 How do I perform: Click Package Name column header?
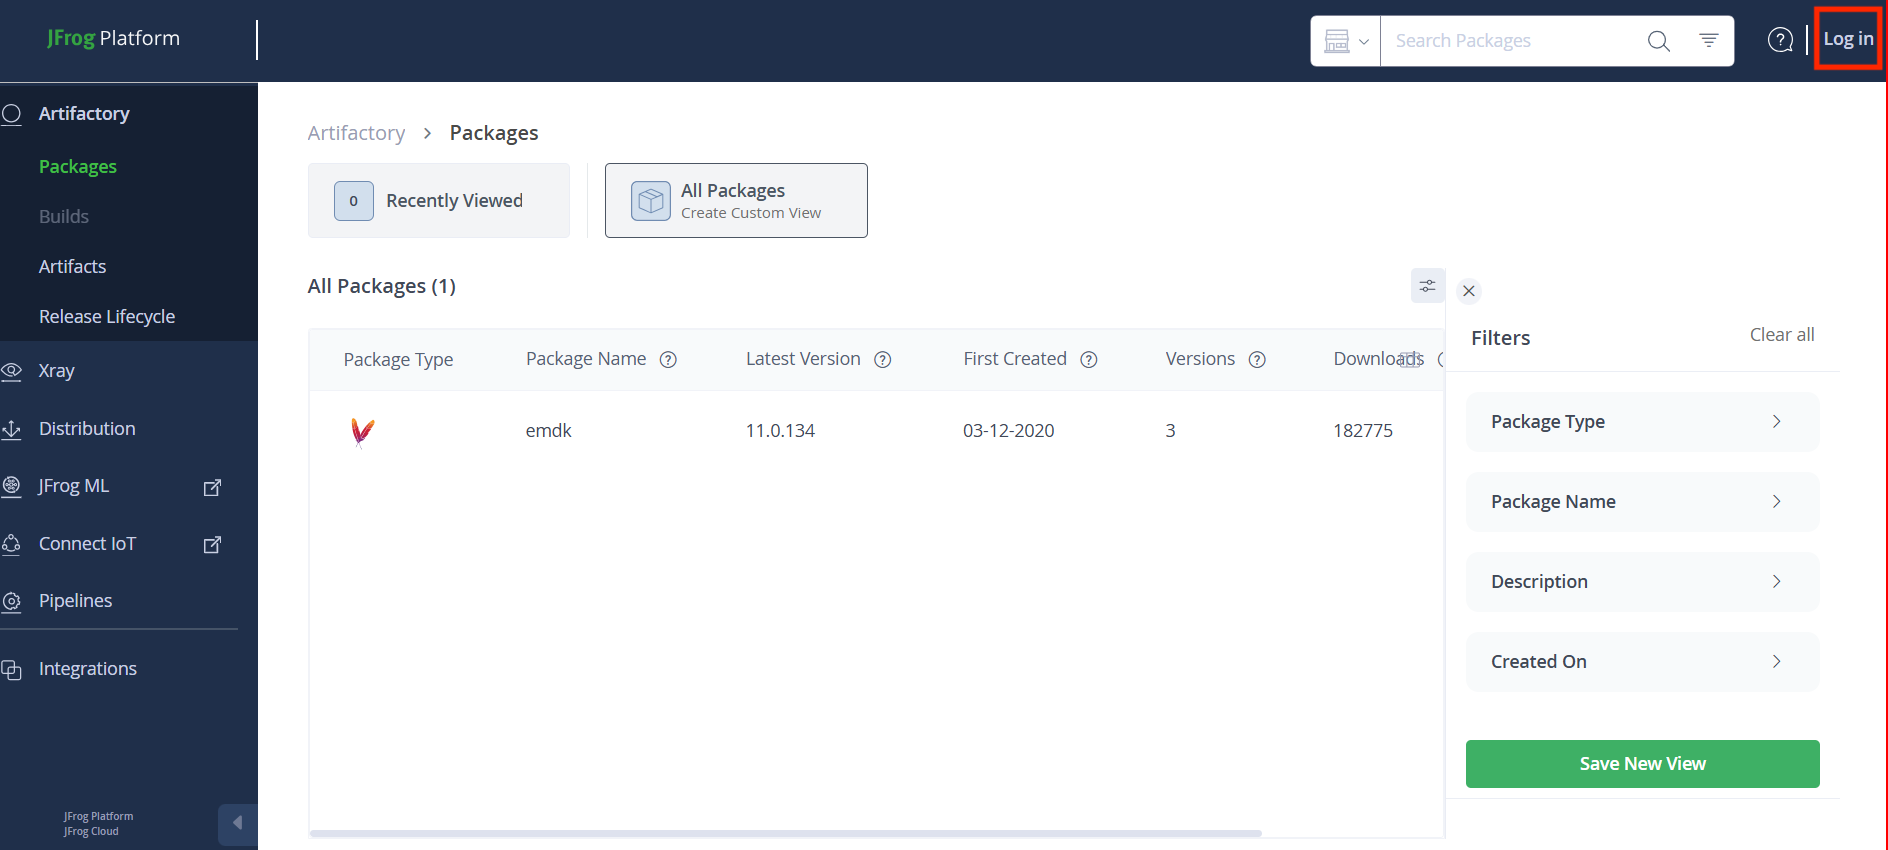click(x=586, y=359)
